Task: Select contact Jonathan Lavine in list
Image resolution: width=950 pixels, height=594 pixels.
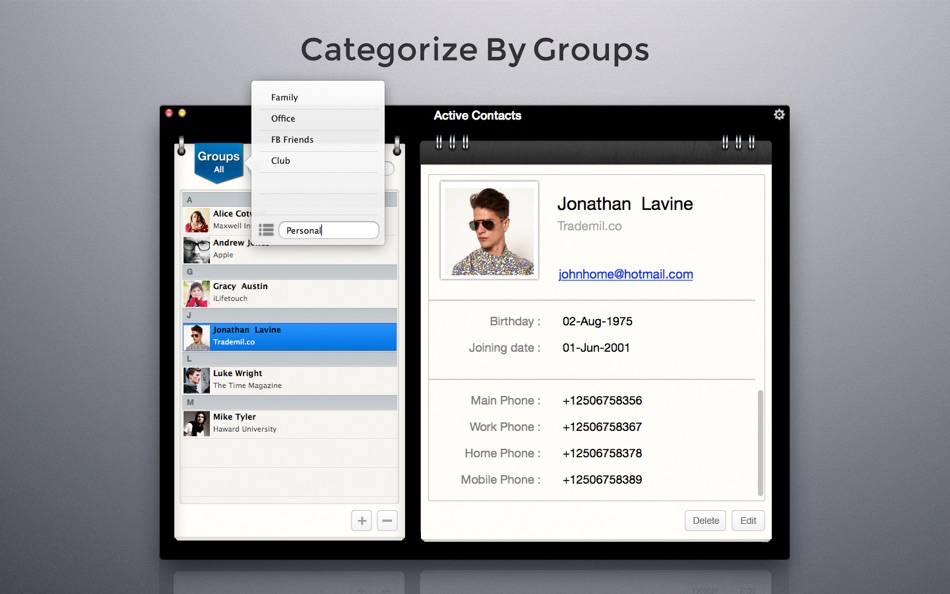Action: [x=290, y=336]
